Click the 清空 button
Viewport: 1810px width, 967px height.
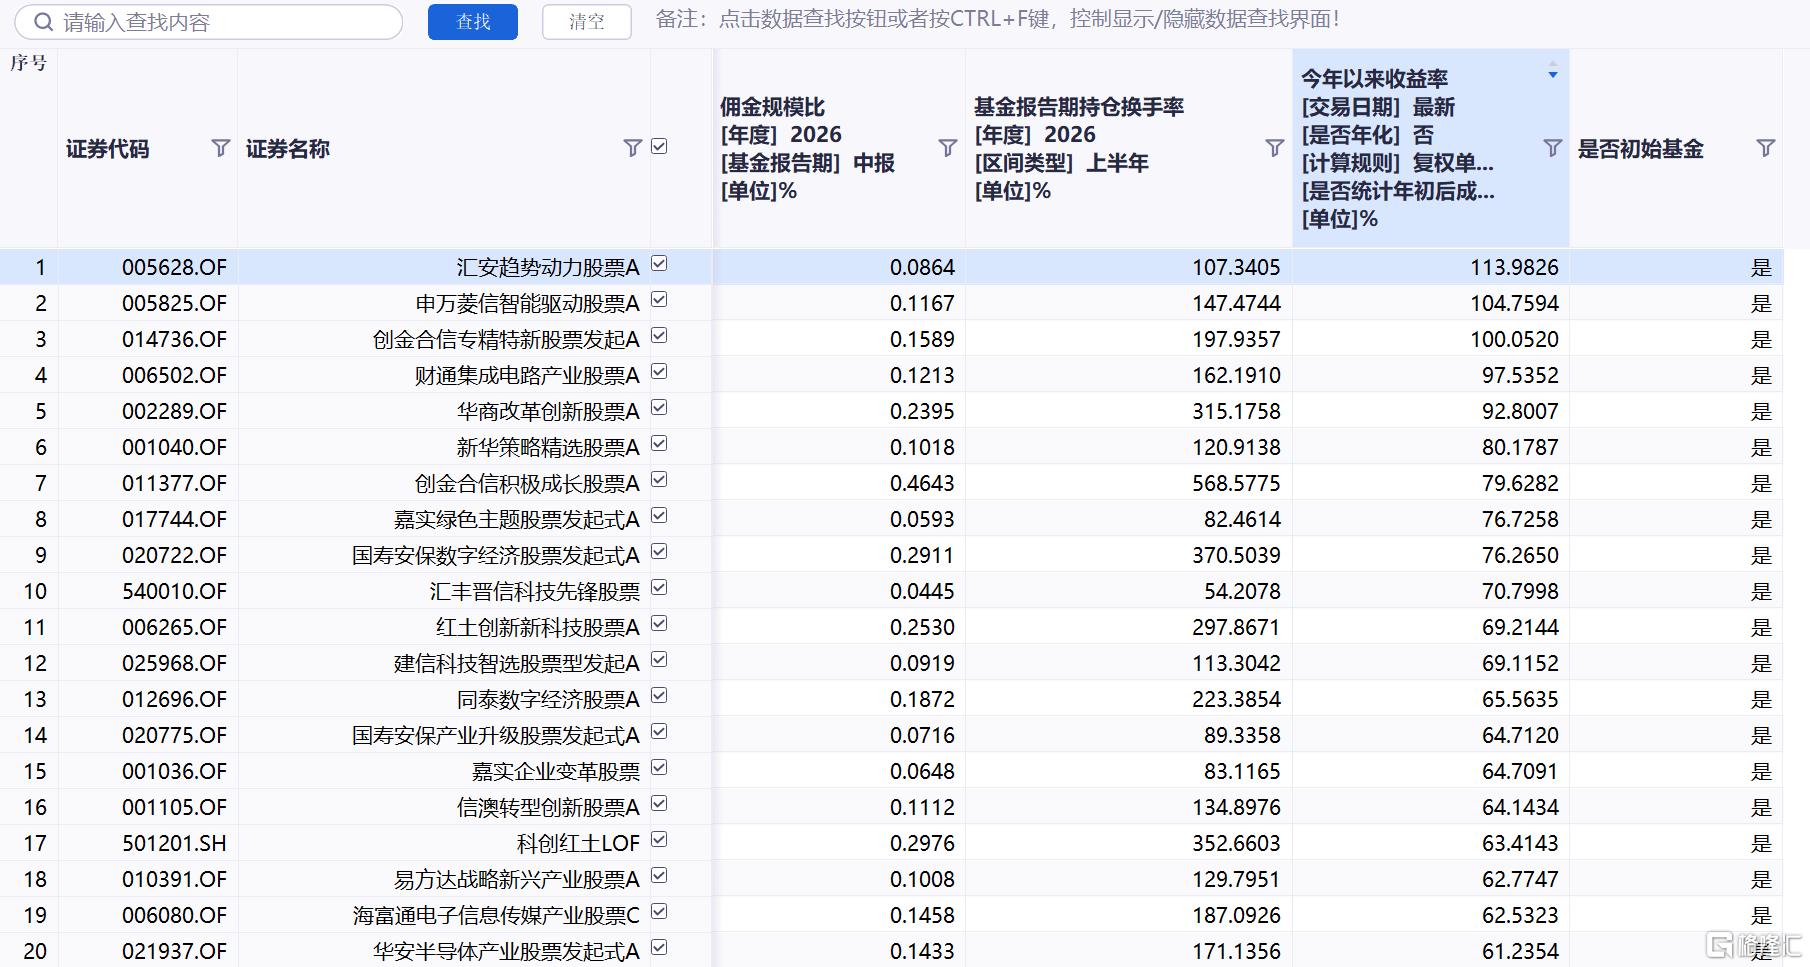587,22
